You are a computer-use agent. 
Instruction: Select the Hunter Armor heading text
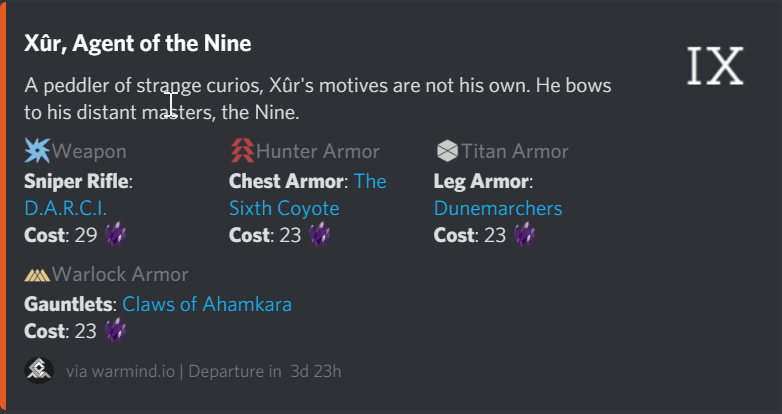318,152
